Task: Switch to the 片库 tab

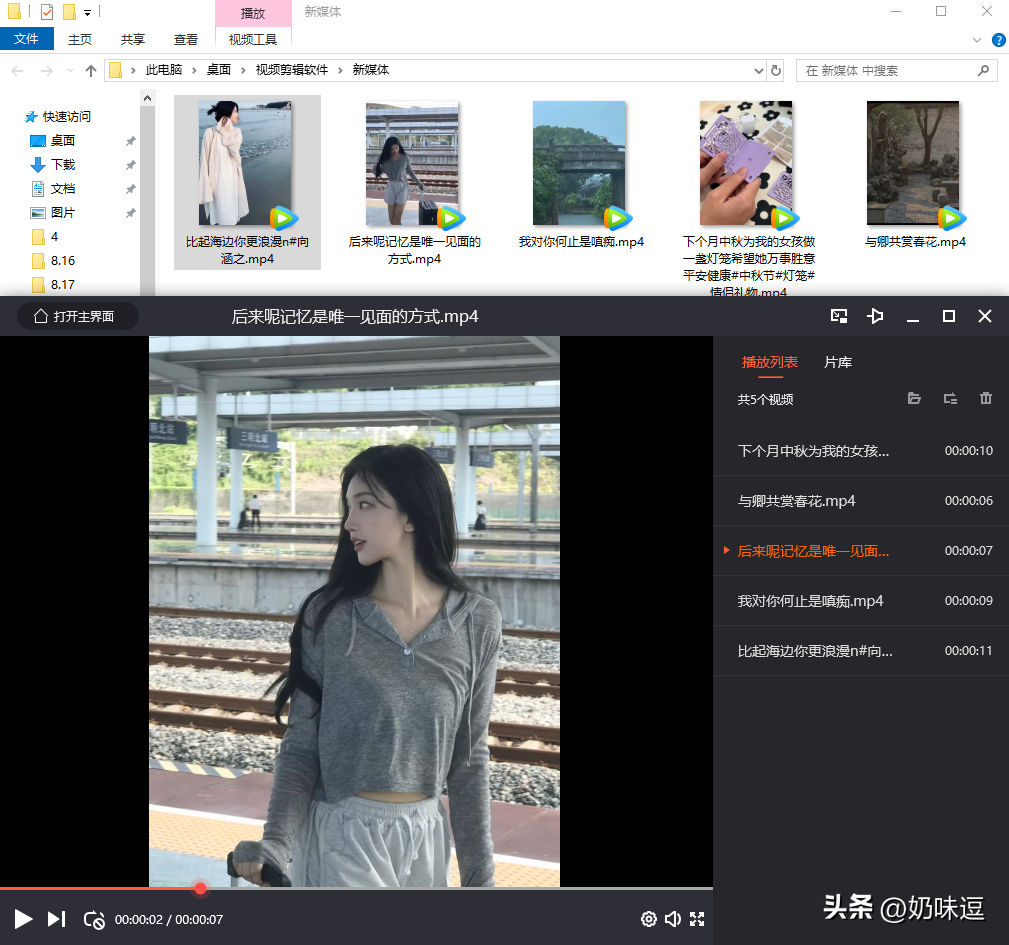Action: pyautogui.click(x=838, y=362)
